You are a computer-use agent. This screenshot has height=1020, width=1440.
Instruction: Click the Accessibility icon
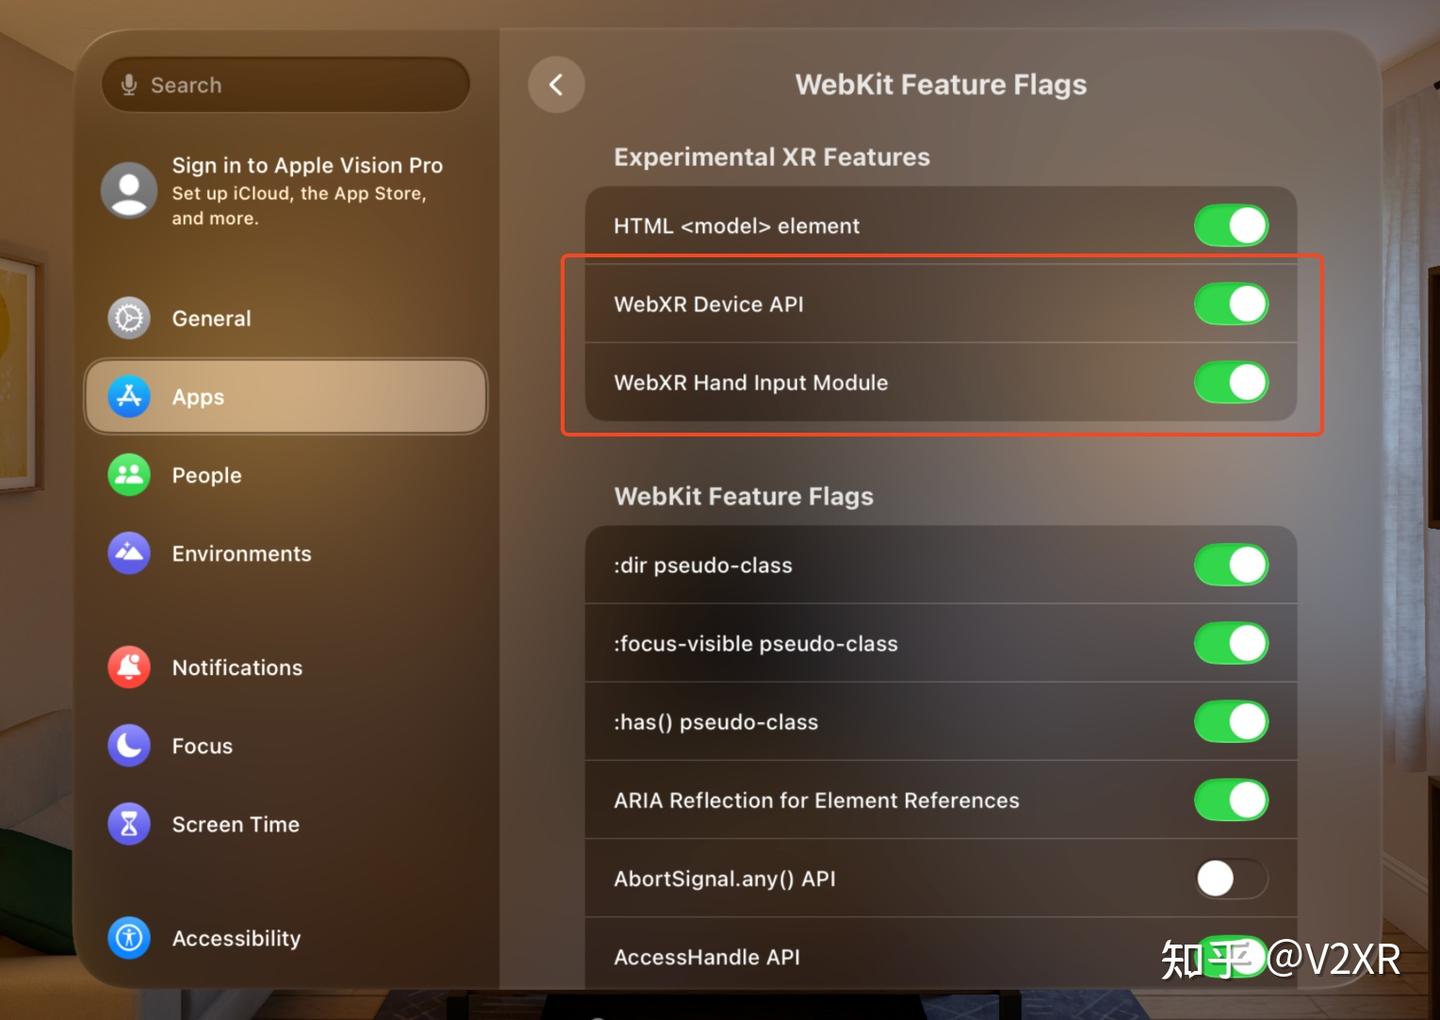[x=129, y=938]
